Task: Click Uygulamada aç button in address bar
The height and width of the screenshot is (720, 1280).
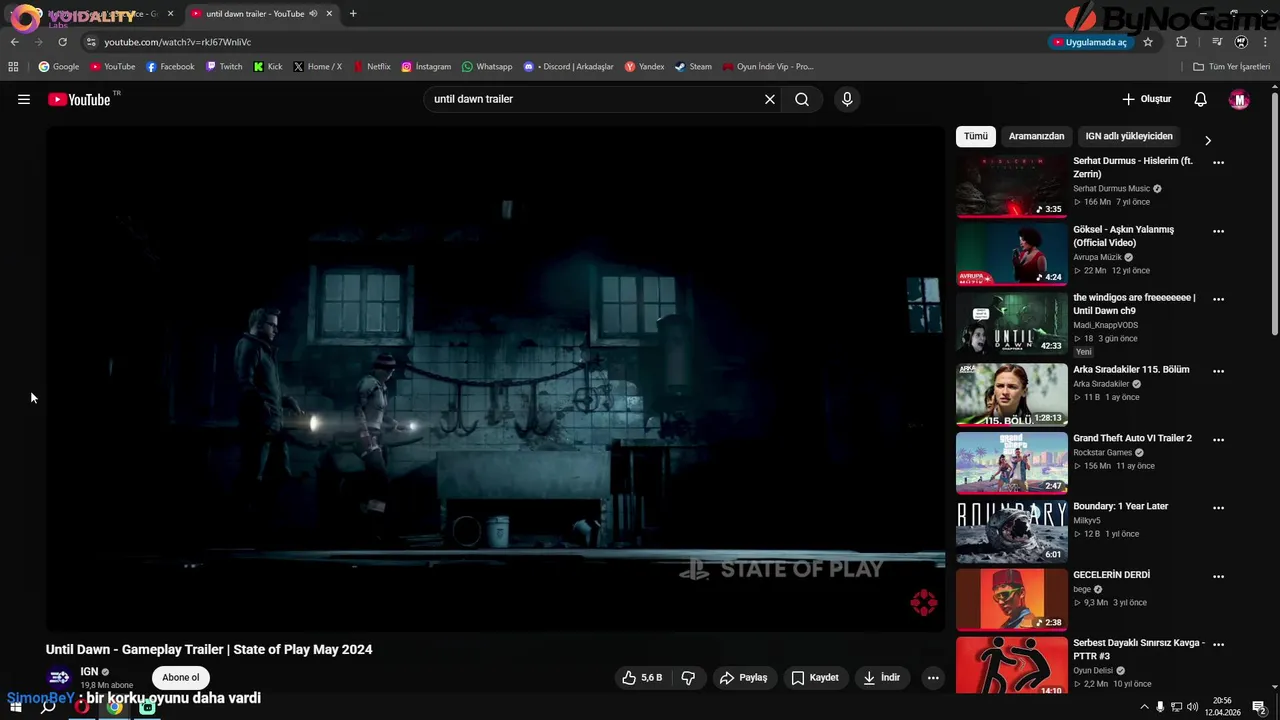Action: pyautogui.click(x=1089, y=42)
